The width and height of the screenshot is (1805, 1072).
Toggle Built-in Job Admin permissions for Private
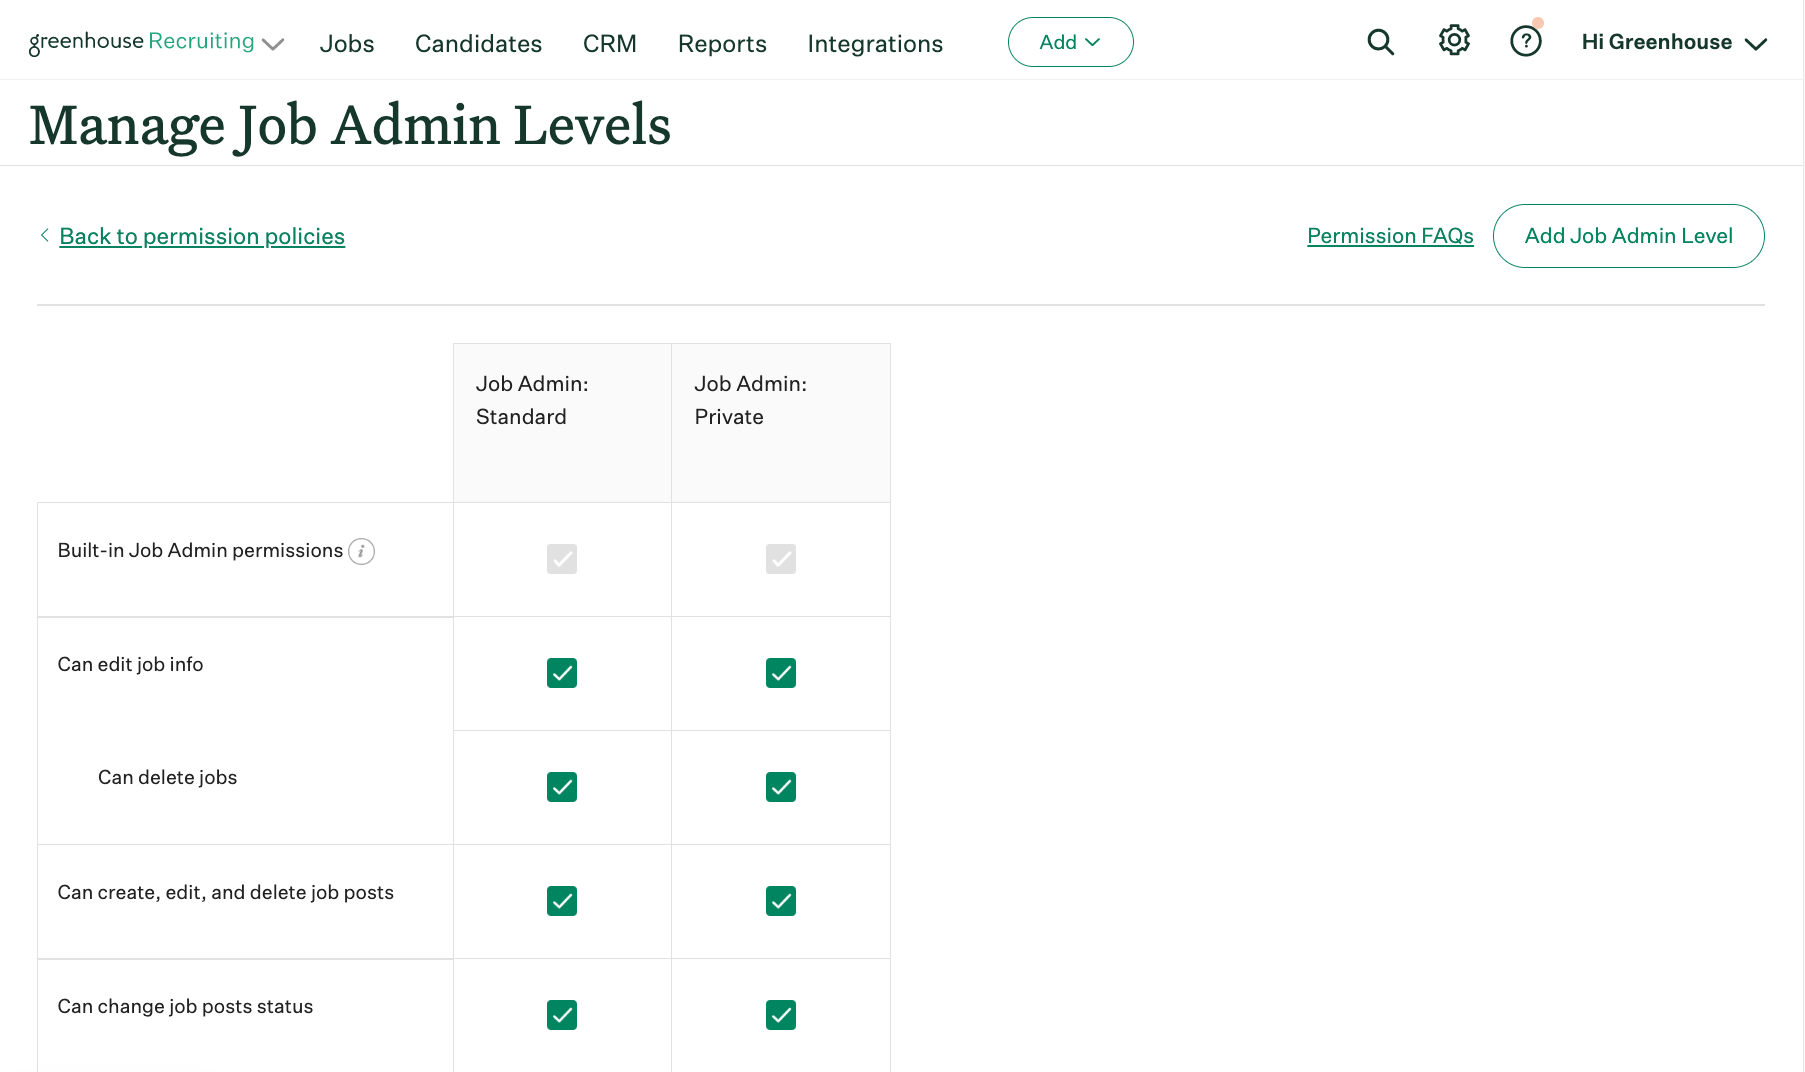pos(781,559)
